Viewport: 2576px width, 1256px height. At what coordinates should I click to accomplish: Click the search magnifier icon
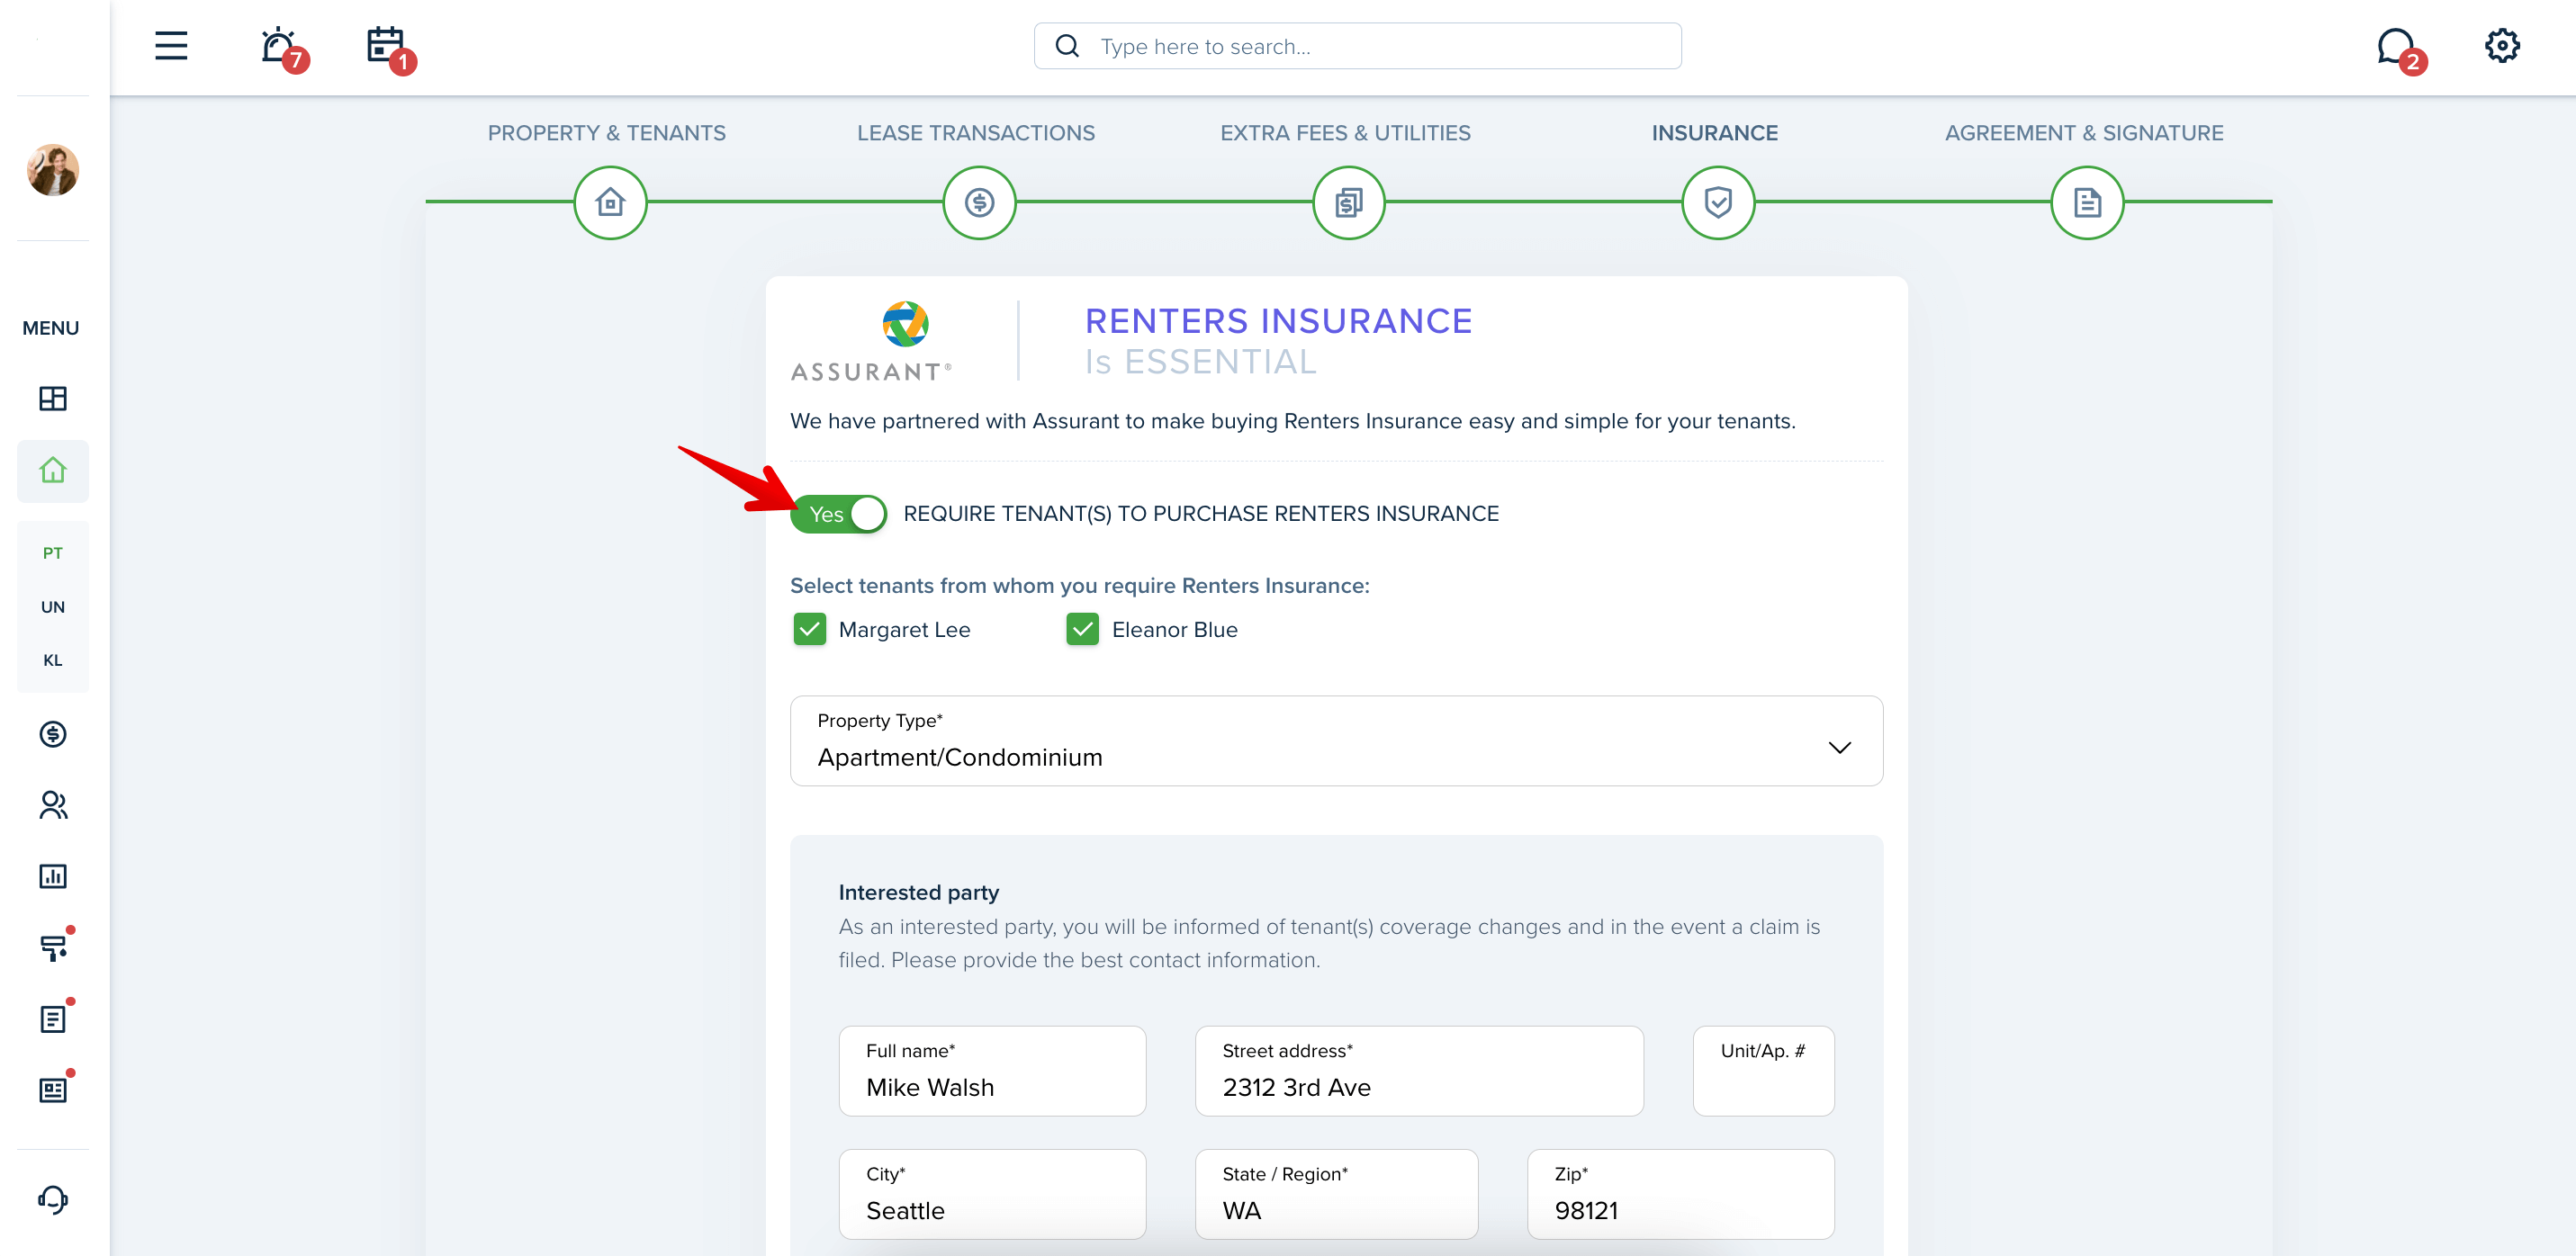pyautogui.click(x=1067, y=46)
